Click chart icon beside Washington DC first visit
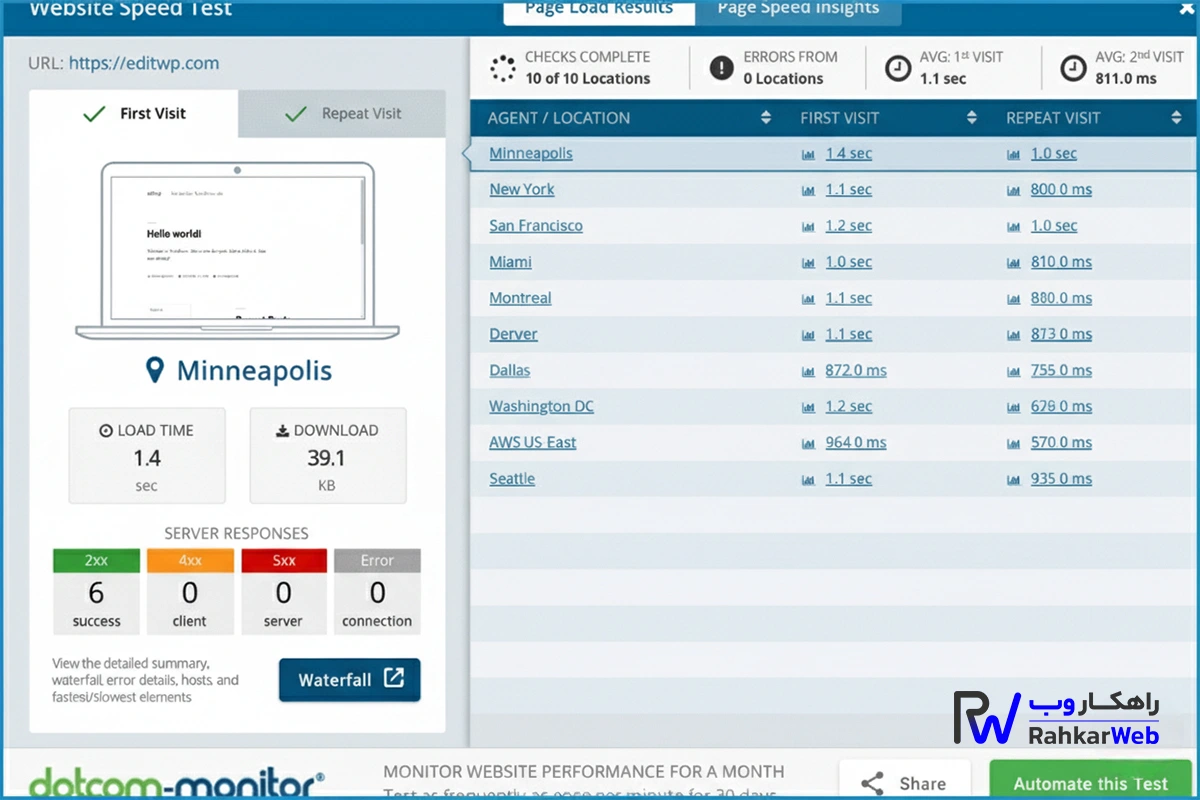The height and width of the screenshot is (800, 1200). [x=808, y=407]
